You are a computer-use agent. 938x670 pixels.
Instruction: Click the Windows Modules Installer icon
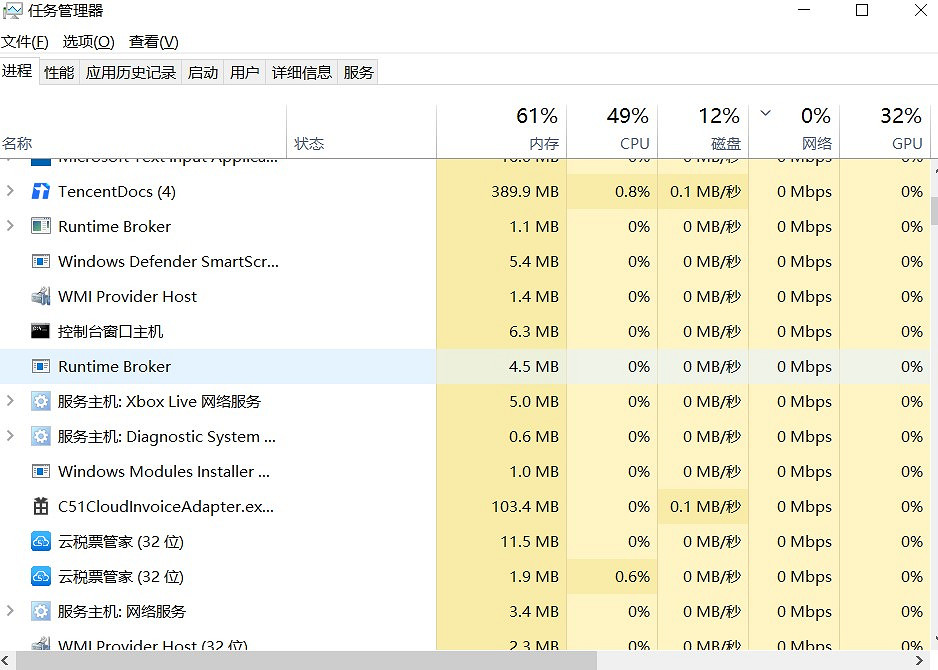coord(41,471)
